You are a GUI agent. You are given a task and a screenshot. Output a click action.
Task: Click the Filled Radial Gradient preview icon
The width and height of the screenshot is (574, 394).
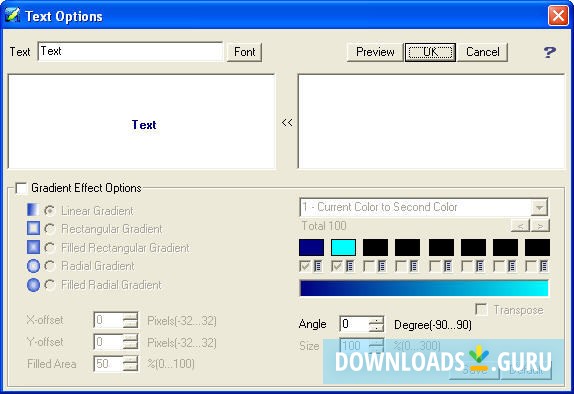33,285
